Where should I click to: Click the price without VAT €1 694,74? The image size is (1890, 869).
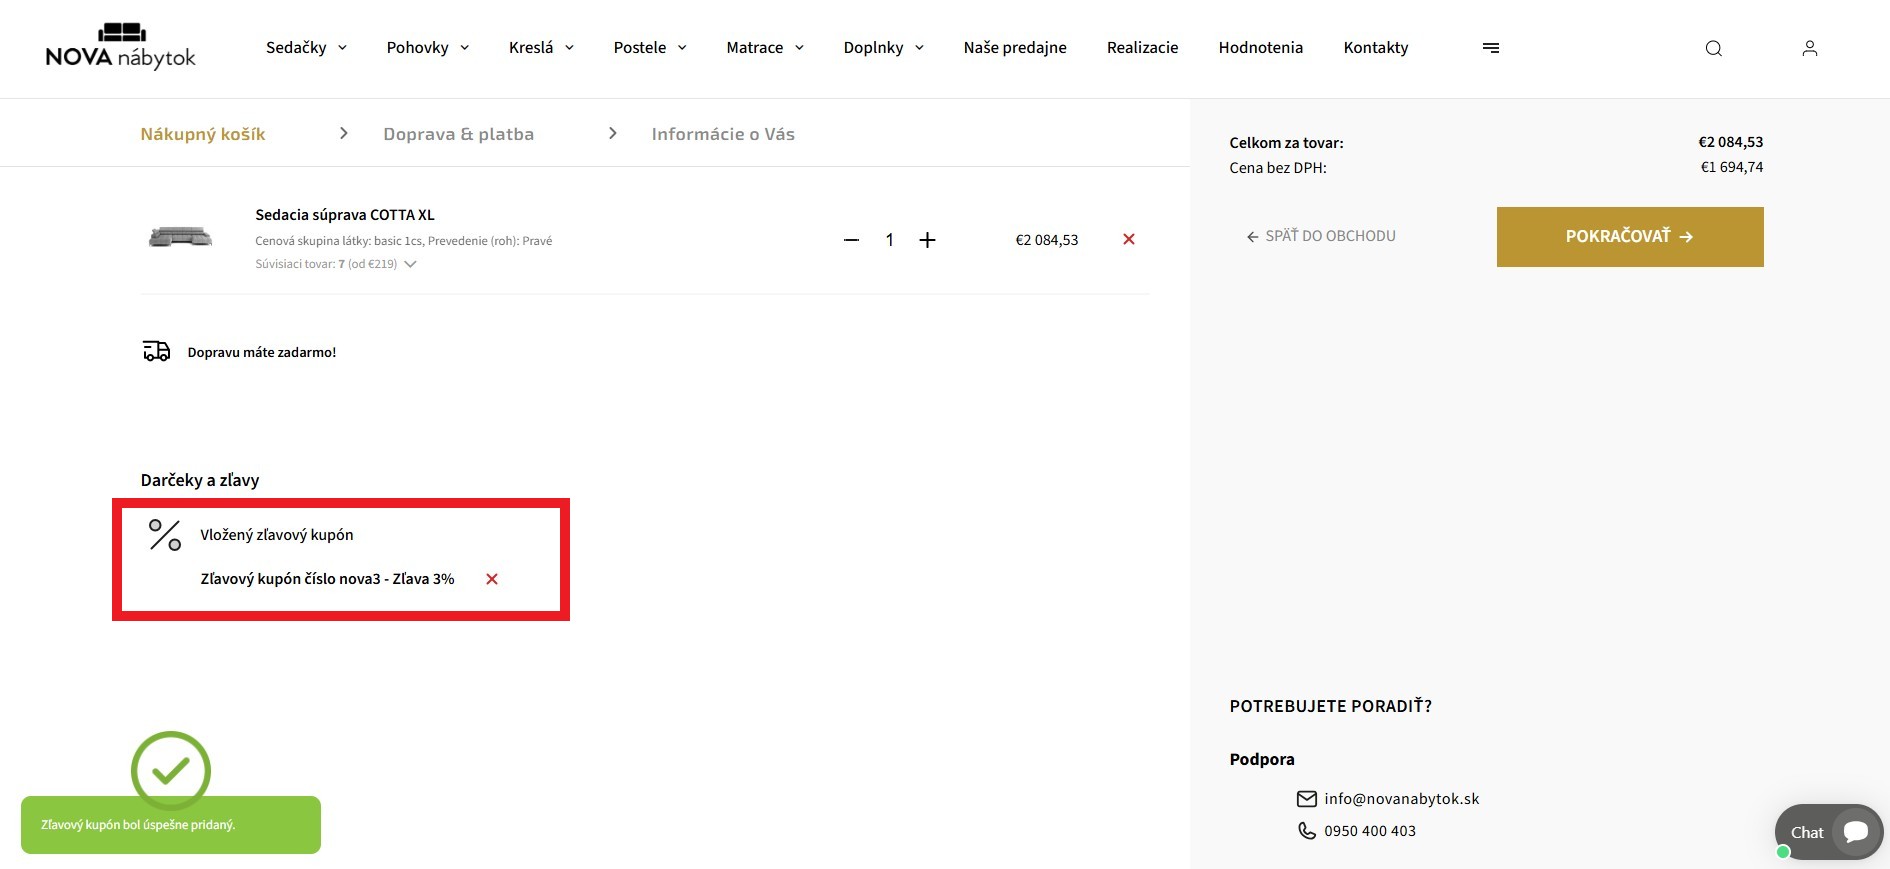coord(1732,167)
